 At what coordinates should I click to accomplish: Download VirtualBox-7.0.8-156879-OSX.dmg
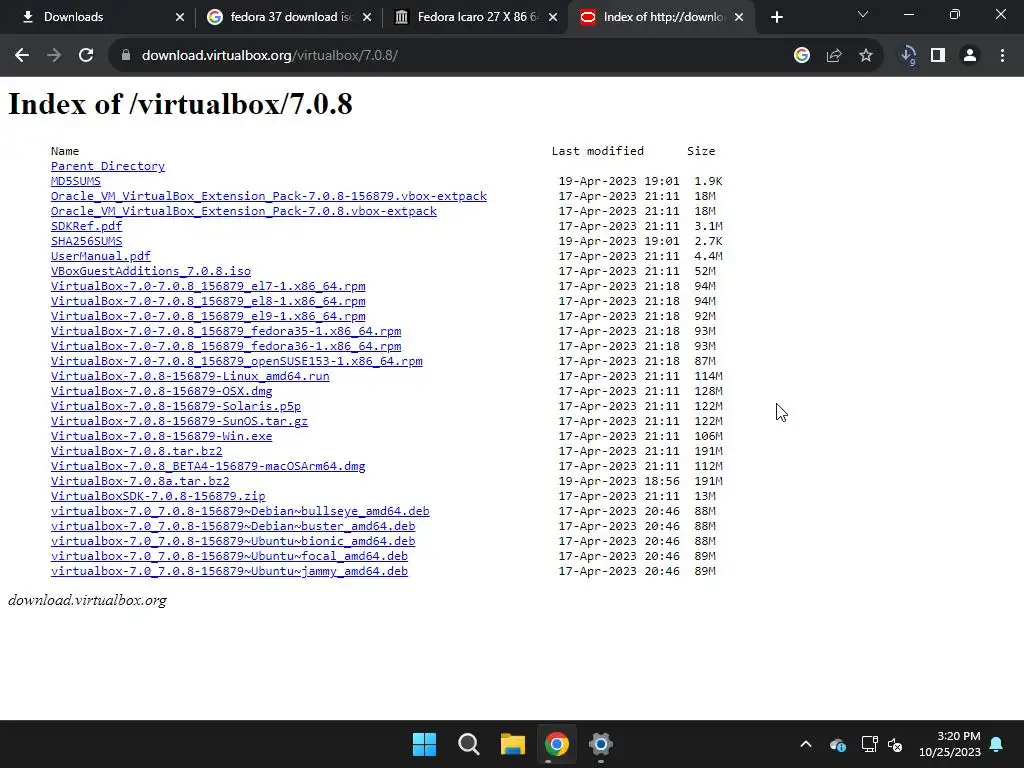coord(161,391)
